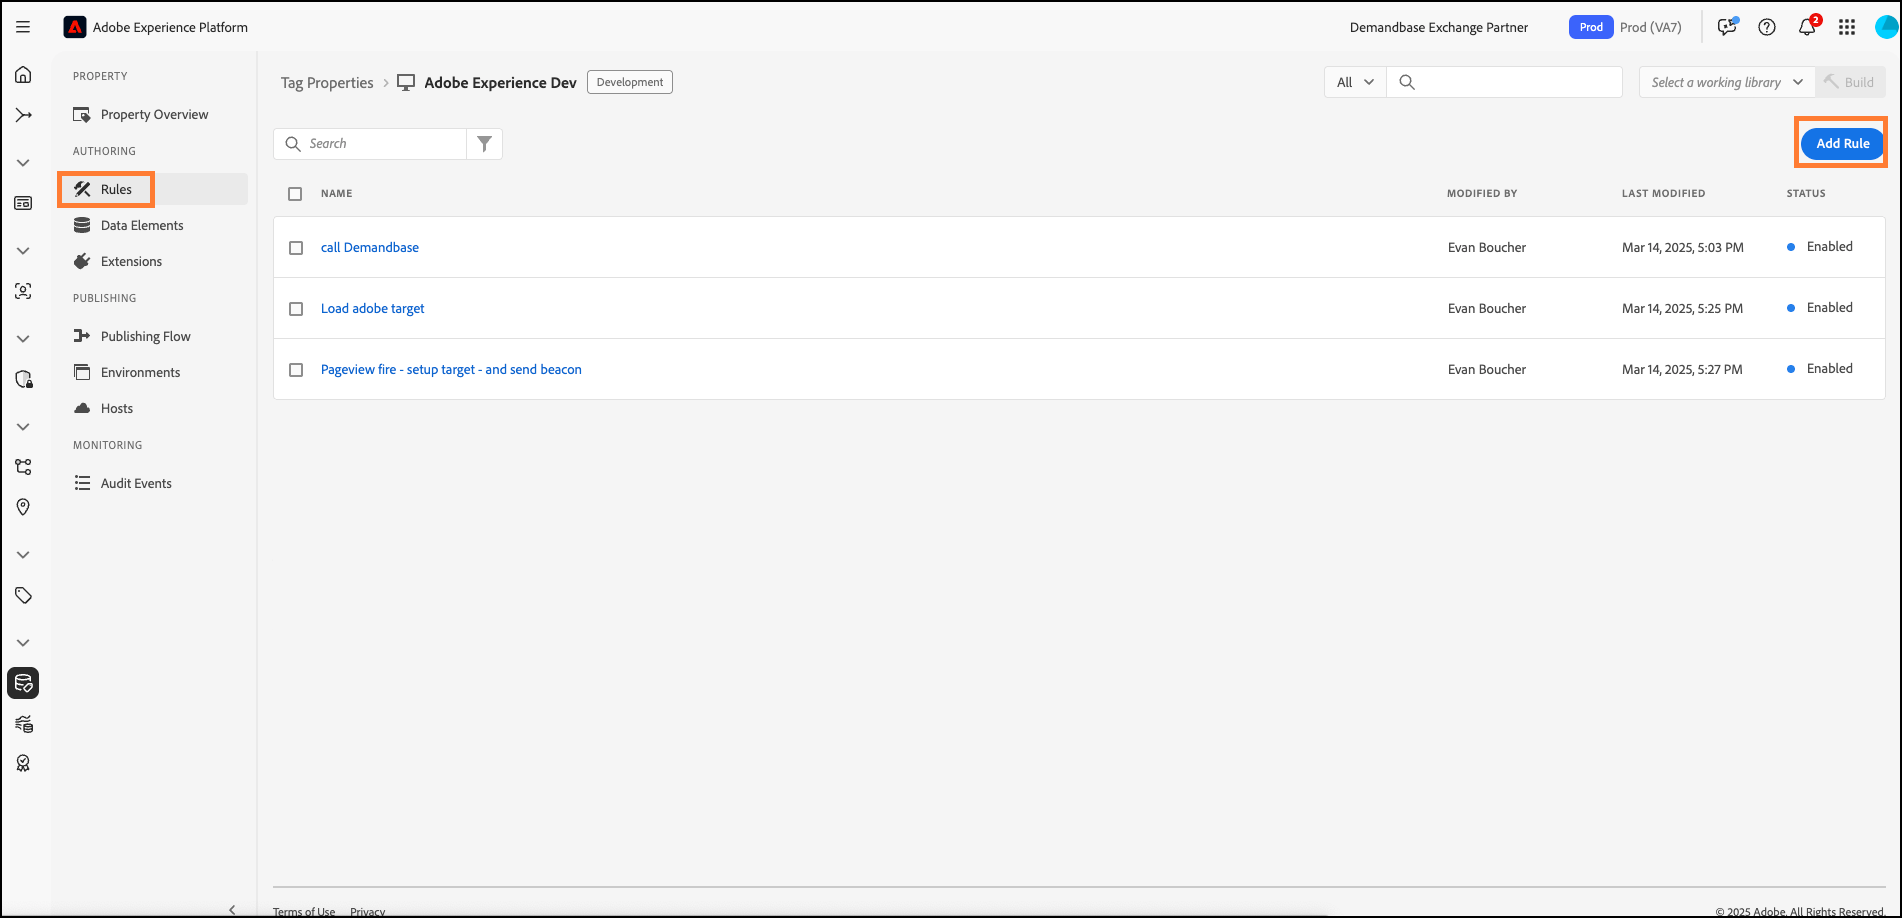Go to Publishing Flow section

tap(145, 336)
